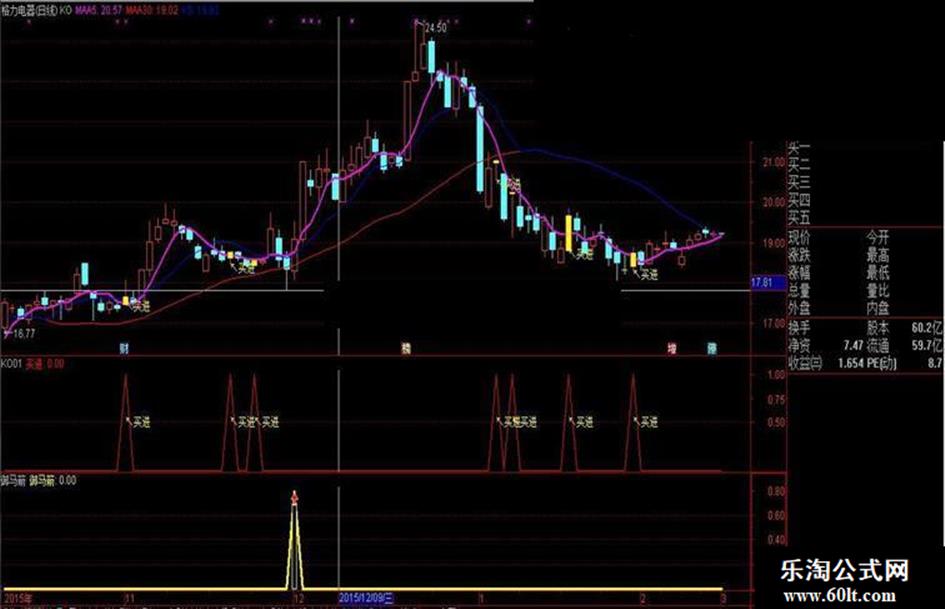Click the 现价 field label
Screen dimensions: 945x609
coord(799,237)
